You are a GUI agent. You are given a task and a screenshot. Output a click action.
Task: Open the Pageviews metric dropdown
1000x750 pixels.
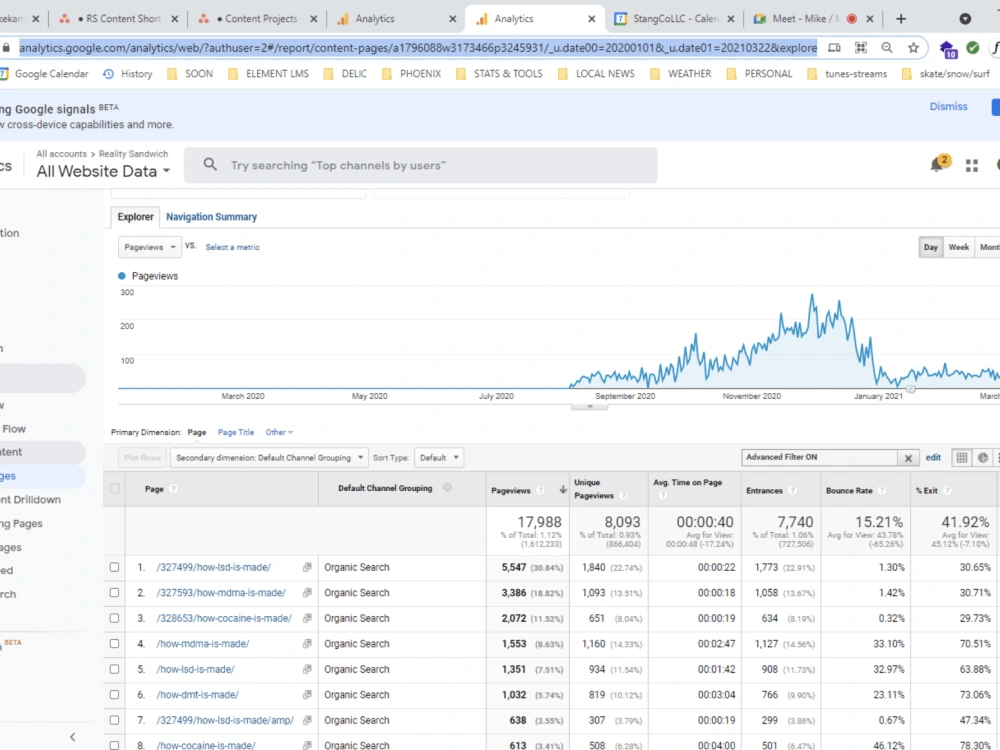(150, 247)
